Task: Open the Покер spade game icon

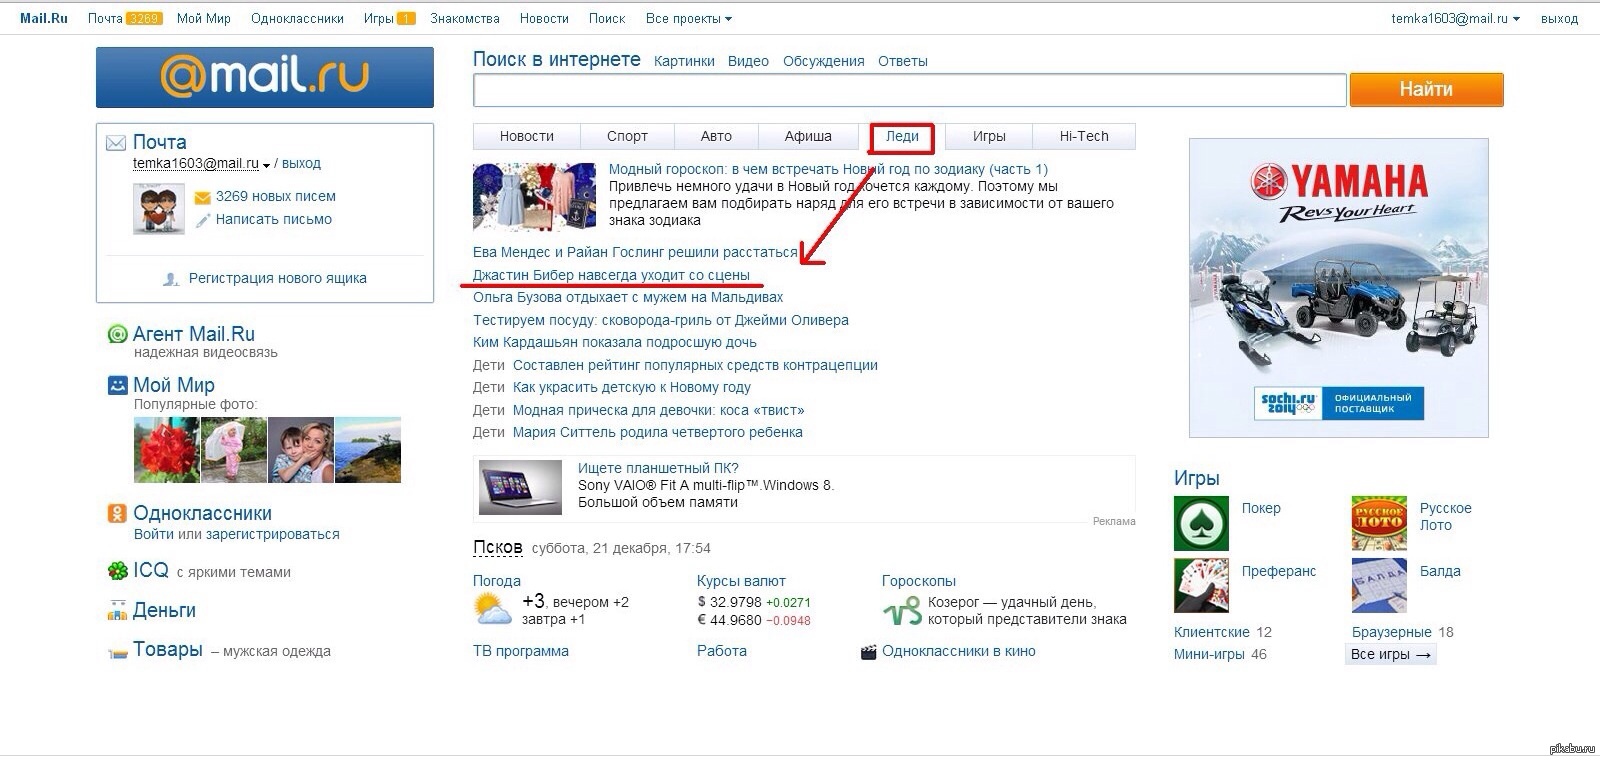Action: click(1201, 523)
